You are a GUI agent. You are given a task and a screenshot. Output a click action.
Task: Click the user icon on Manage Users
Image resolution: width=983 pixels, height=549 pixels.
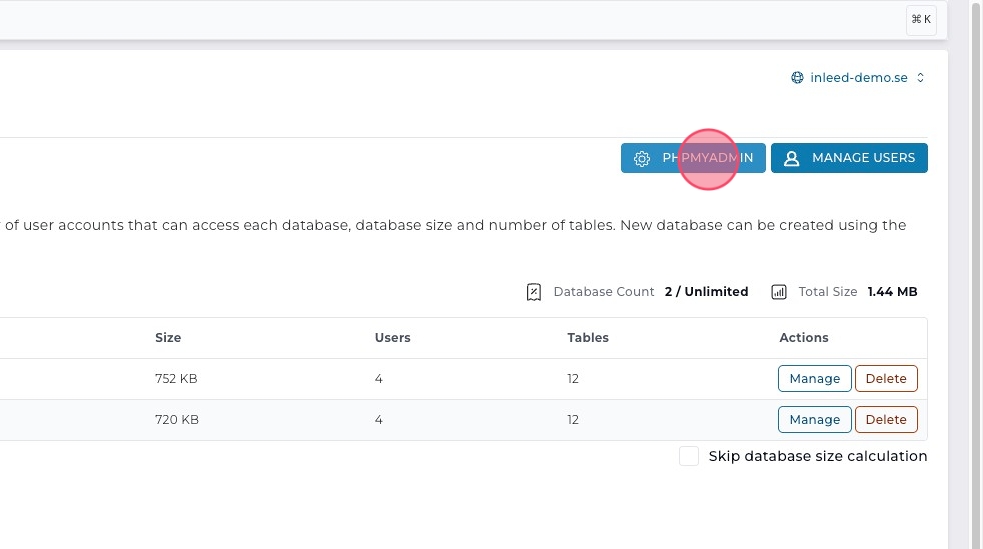click(x=791, y=158)
